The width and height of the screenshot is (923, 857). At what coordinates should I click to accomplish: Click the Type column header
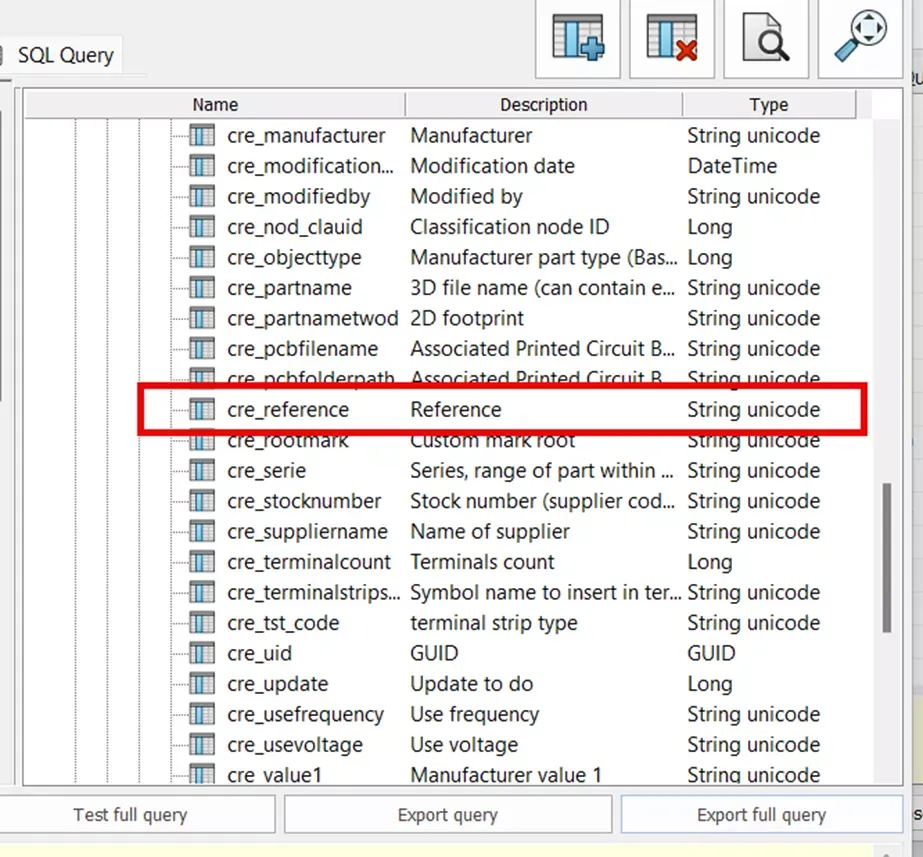click(769, 105)
